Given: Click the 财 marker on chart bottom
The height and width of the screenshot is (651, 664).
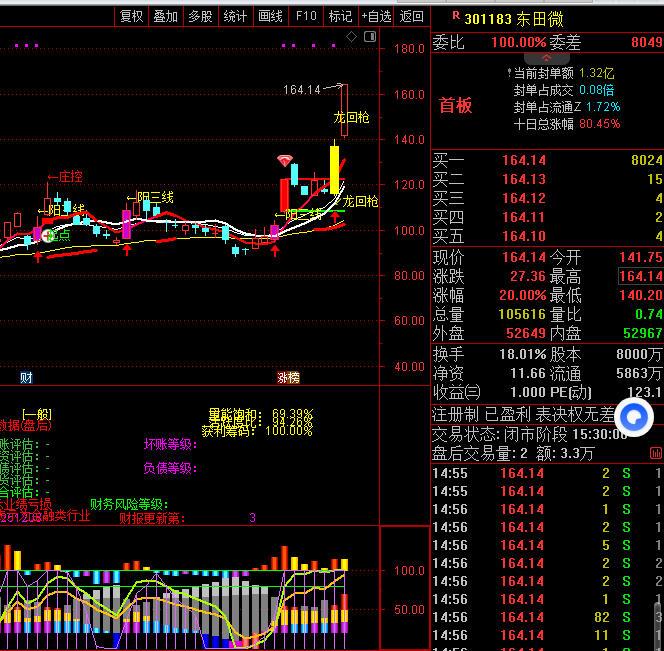Looking at the screenshot, I should [26, 377].
